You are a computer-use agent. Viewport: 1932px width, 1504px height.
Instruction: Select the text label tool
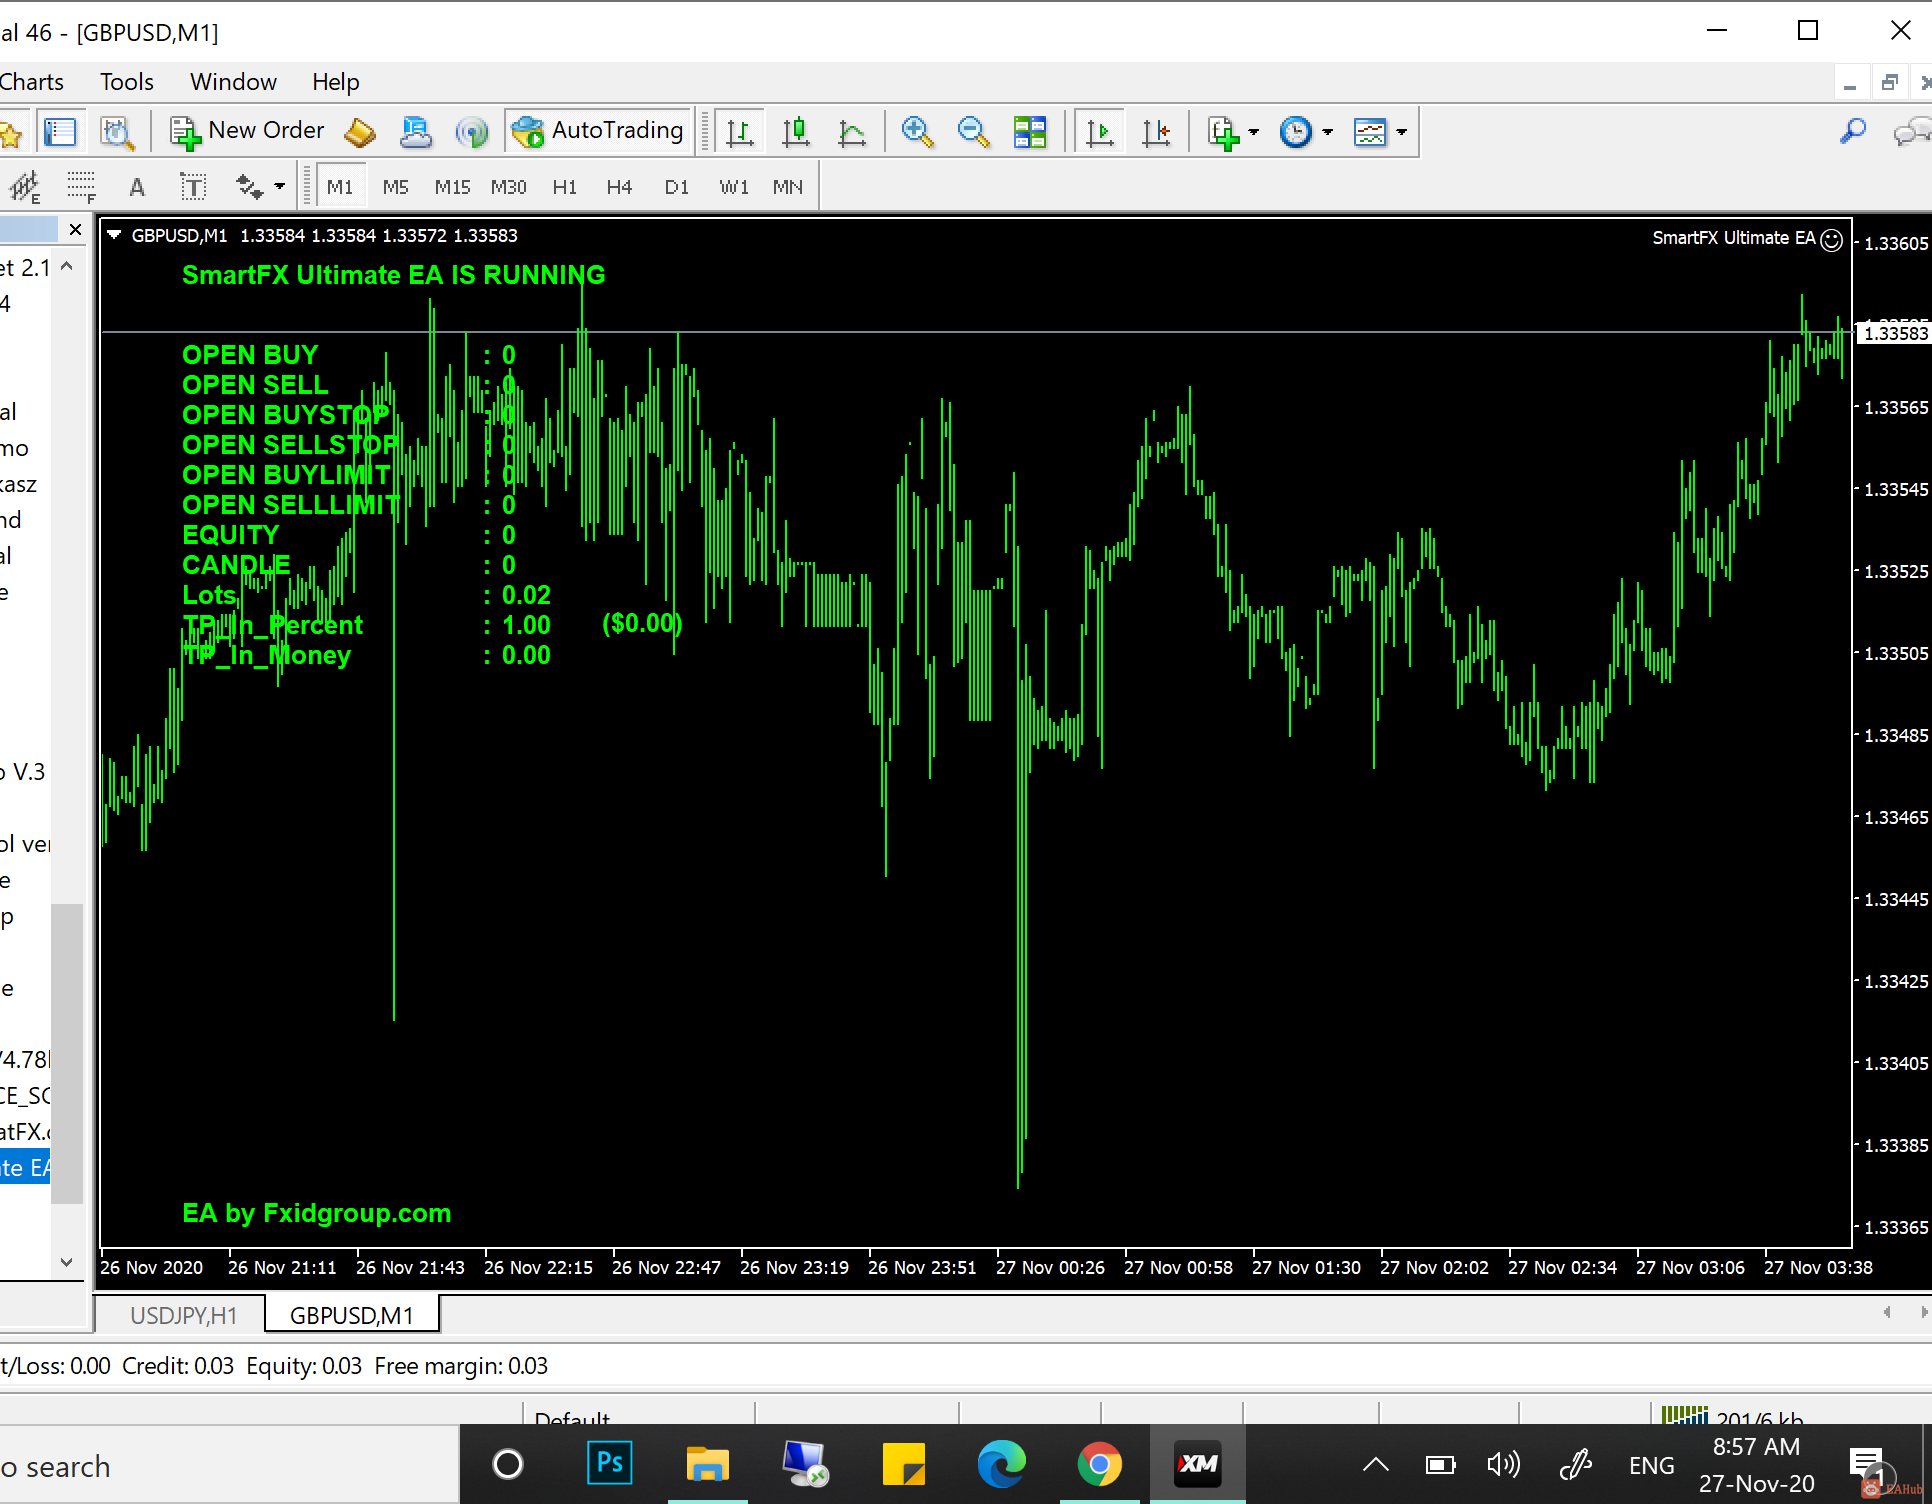[193, 187]
